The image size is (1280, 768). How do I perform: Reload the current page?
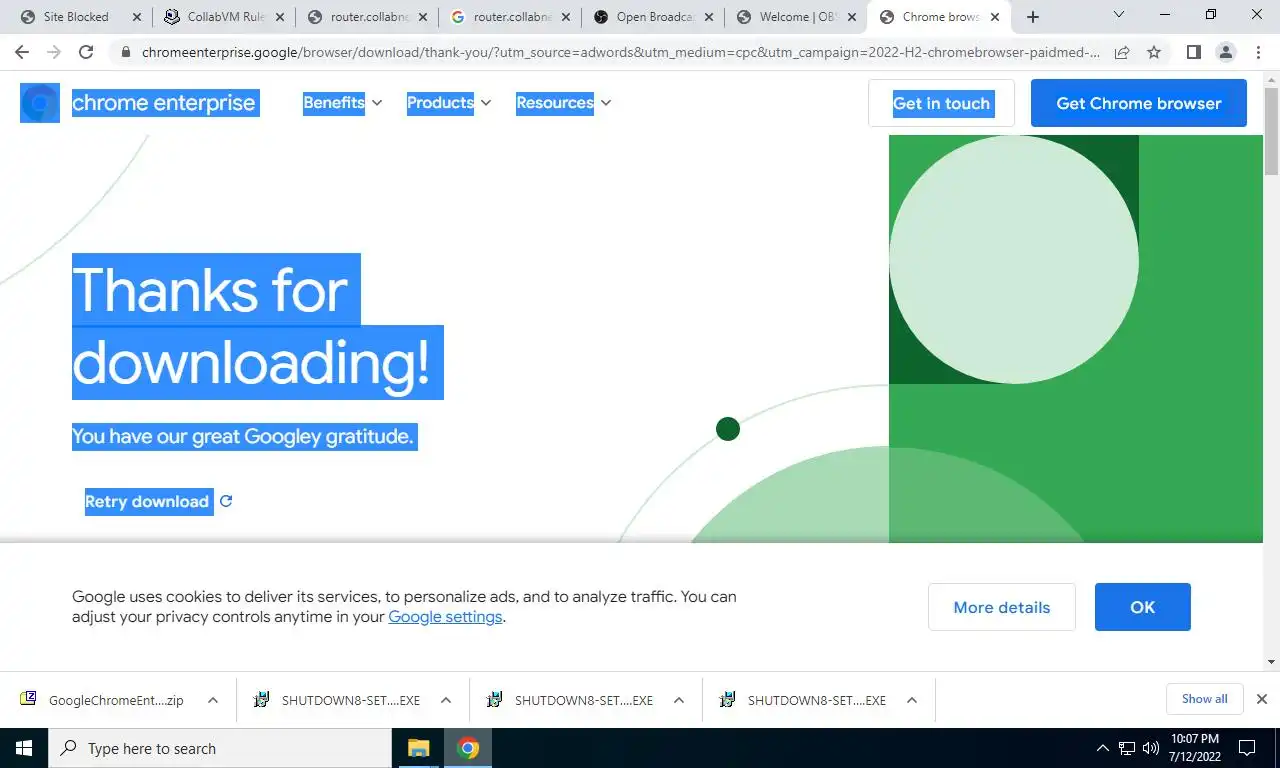(x=86, y=53)
